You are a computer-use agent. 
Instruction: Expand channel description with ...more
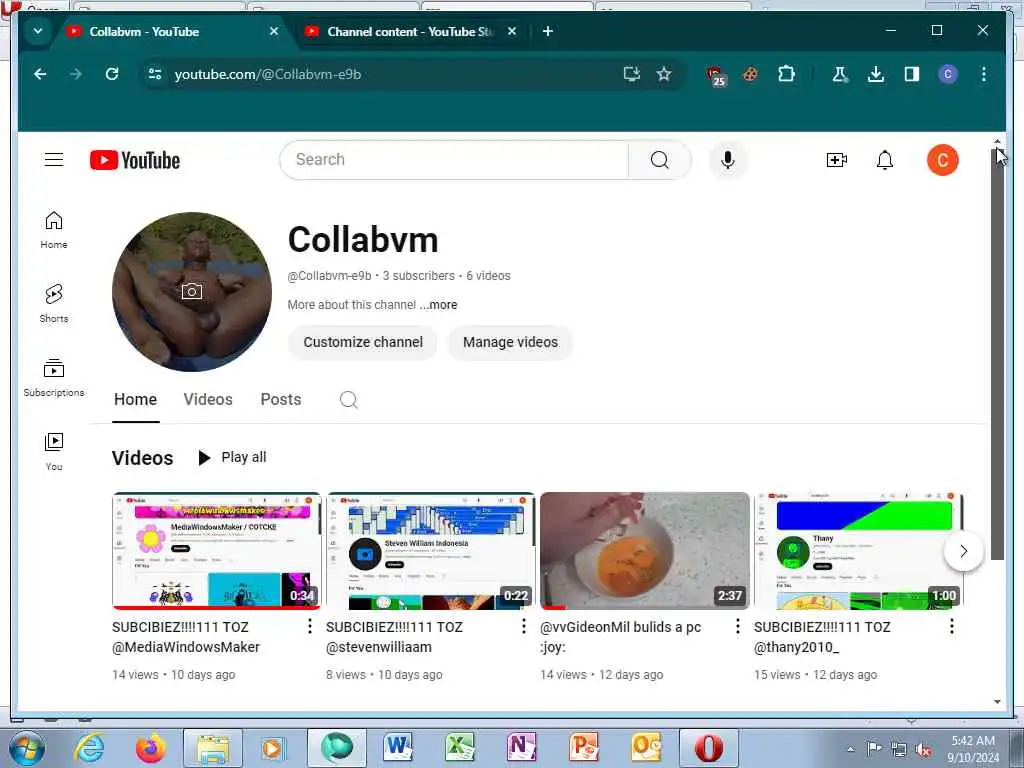tap(439, 305)
